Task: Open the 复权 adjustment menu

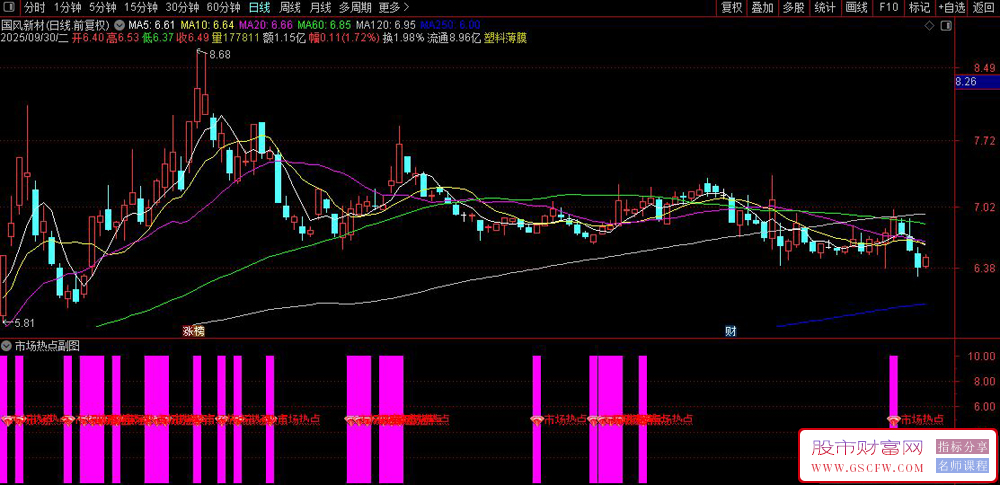Action: [732, 8]
